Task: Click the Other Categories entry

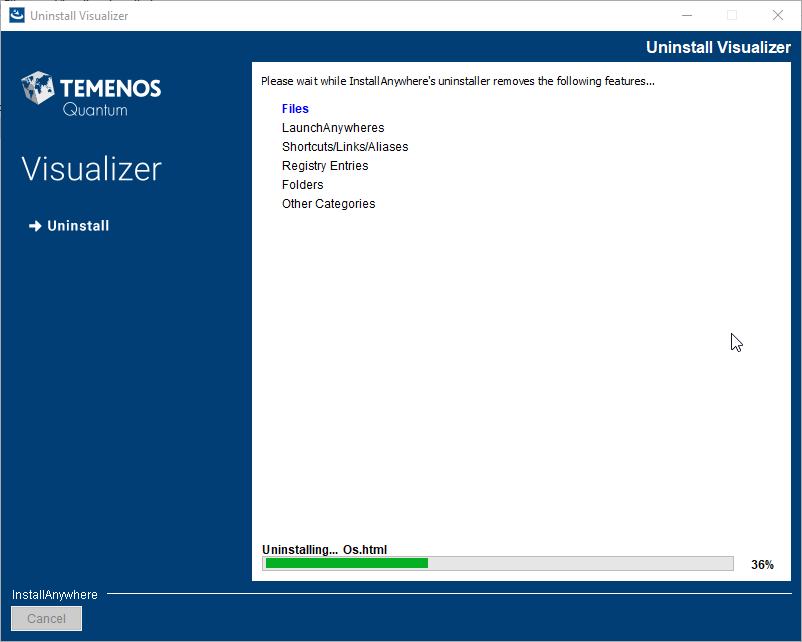Action: pyautogui.click(x=328, y=204)
